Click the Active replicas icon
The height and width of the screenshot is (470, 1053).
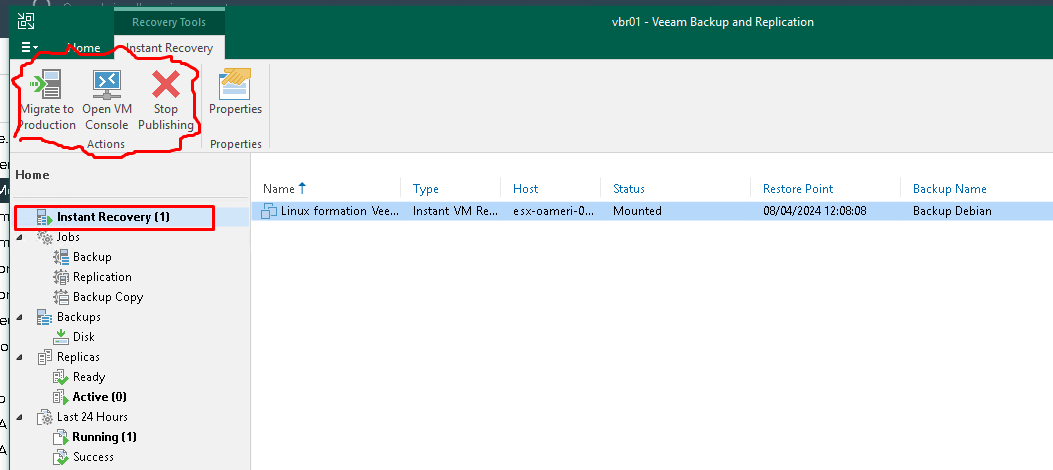point(61,397)
